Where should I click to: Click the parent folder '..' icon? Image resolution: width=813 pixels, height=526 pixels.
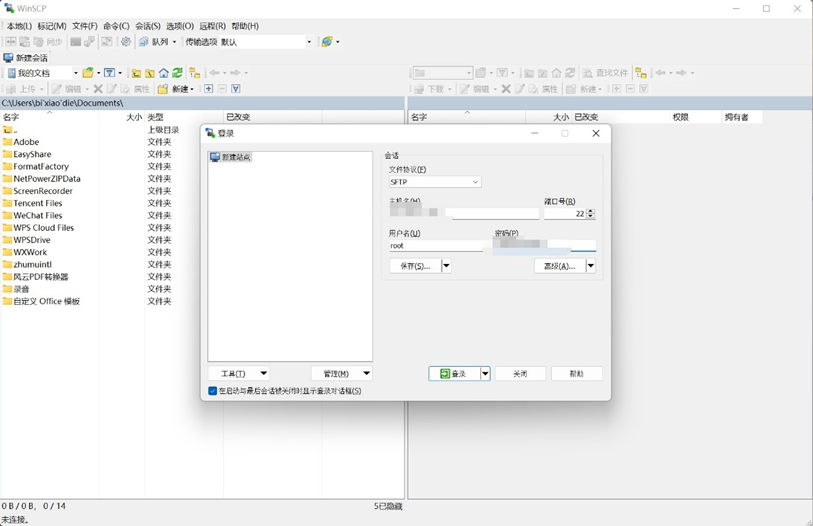7,130
